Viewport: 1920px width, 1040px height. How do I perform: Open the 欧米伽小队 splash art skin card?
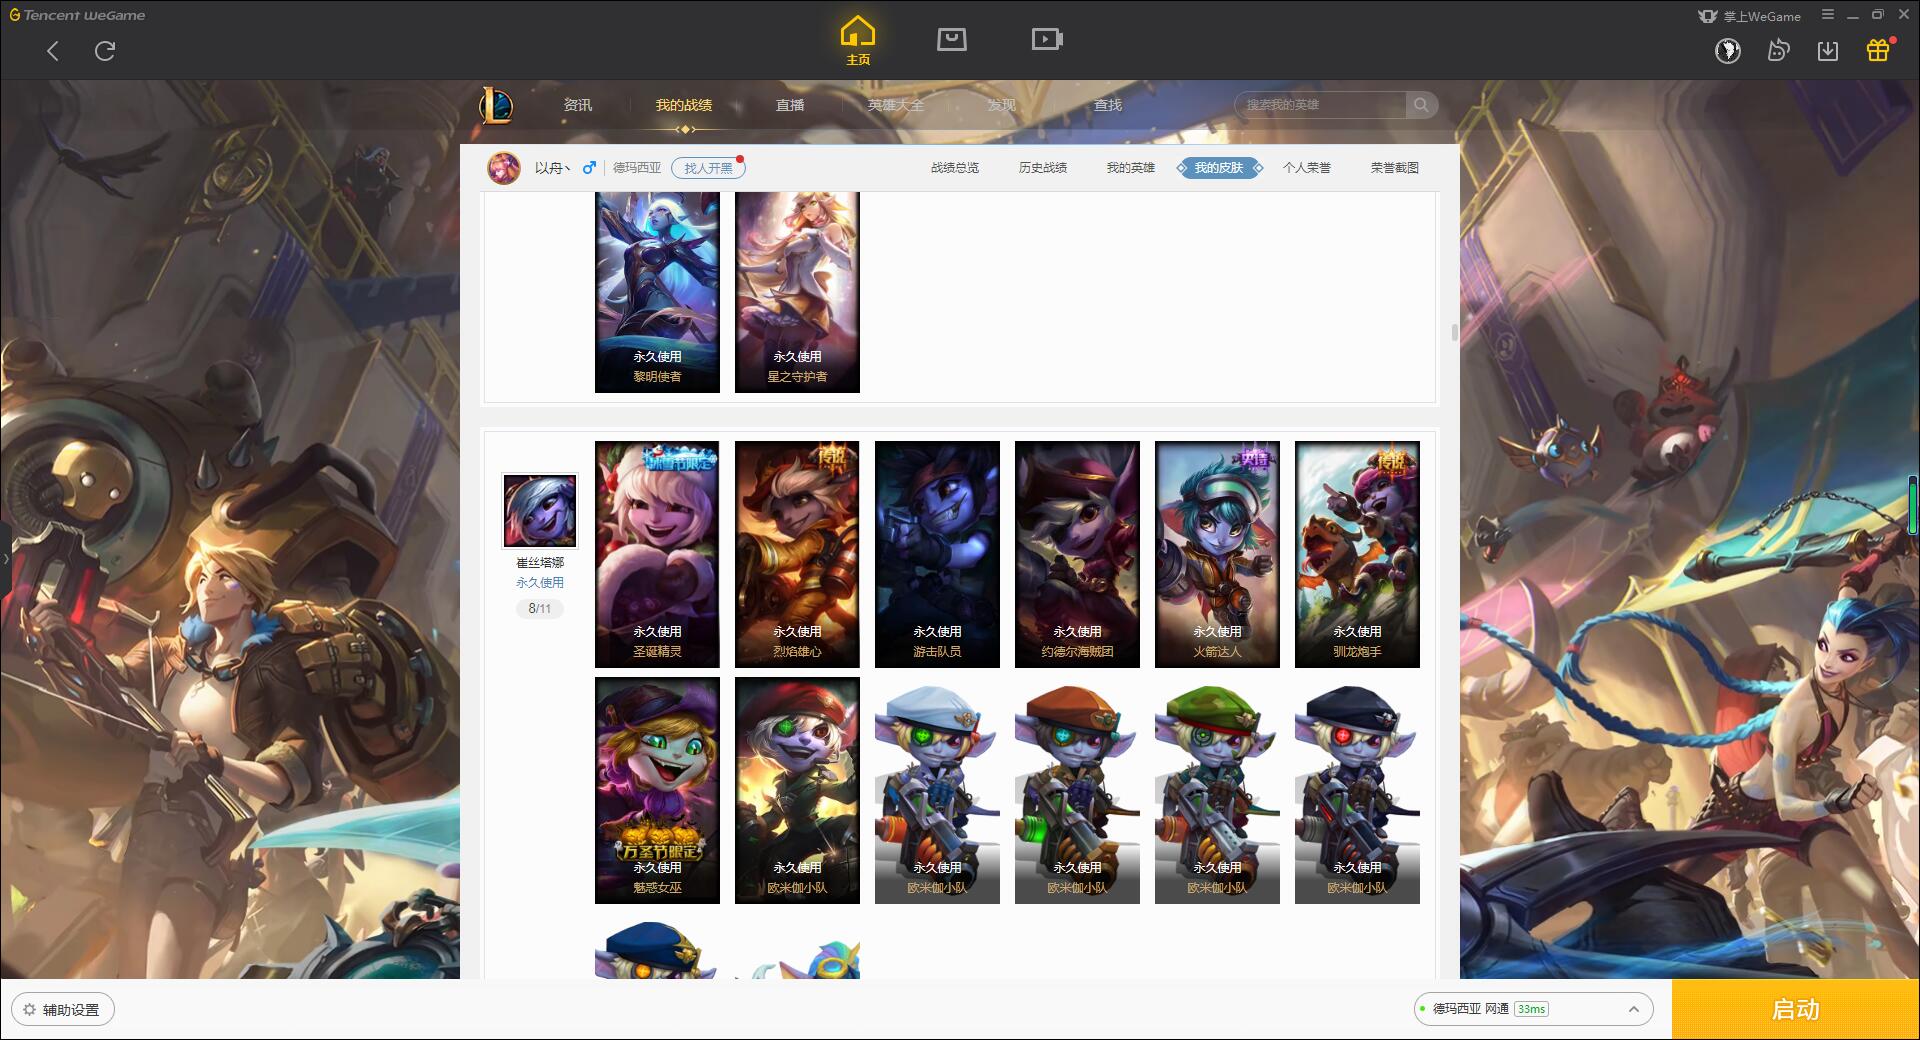(797, 790)
